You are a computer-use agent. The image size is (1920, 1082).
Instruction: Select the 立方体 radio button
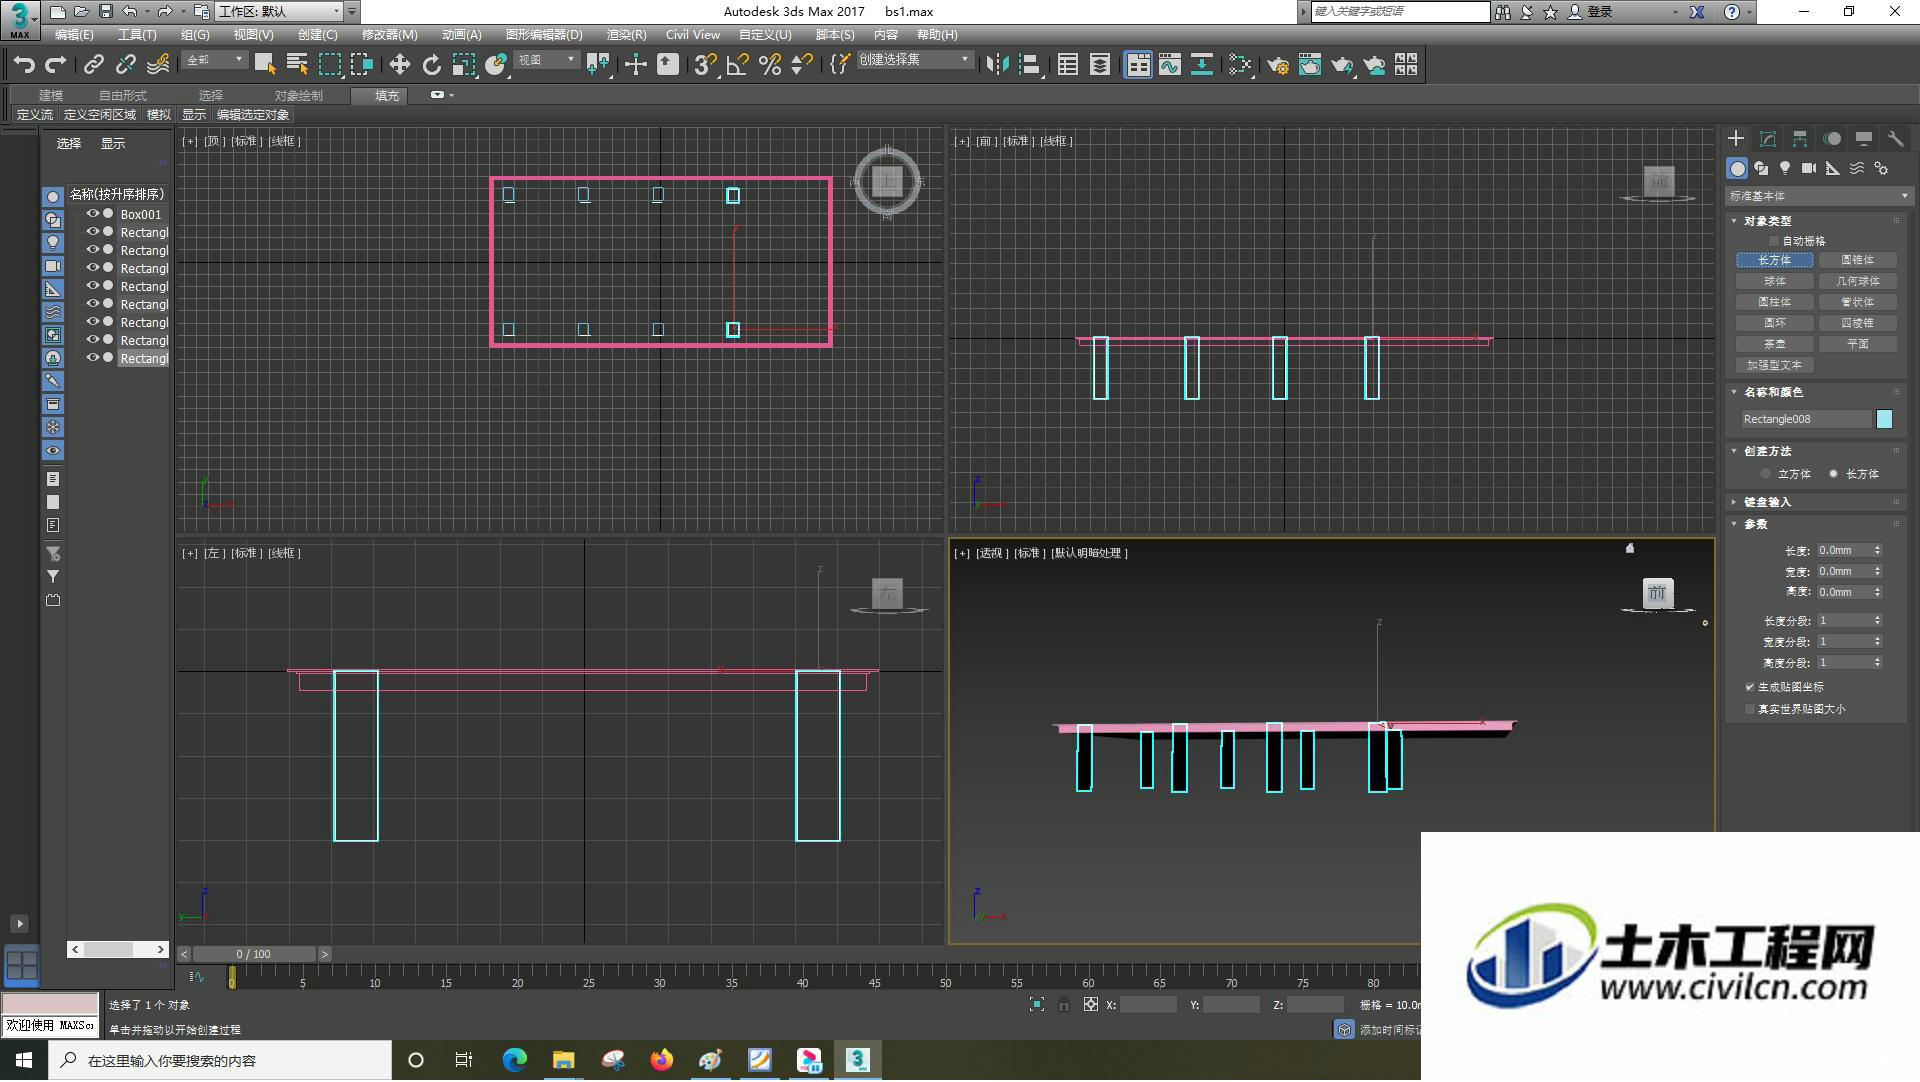pyautogui.click(x=1765, y=474)
